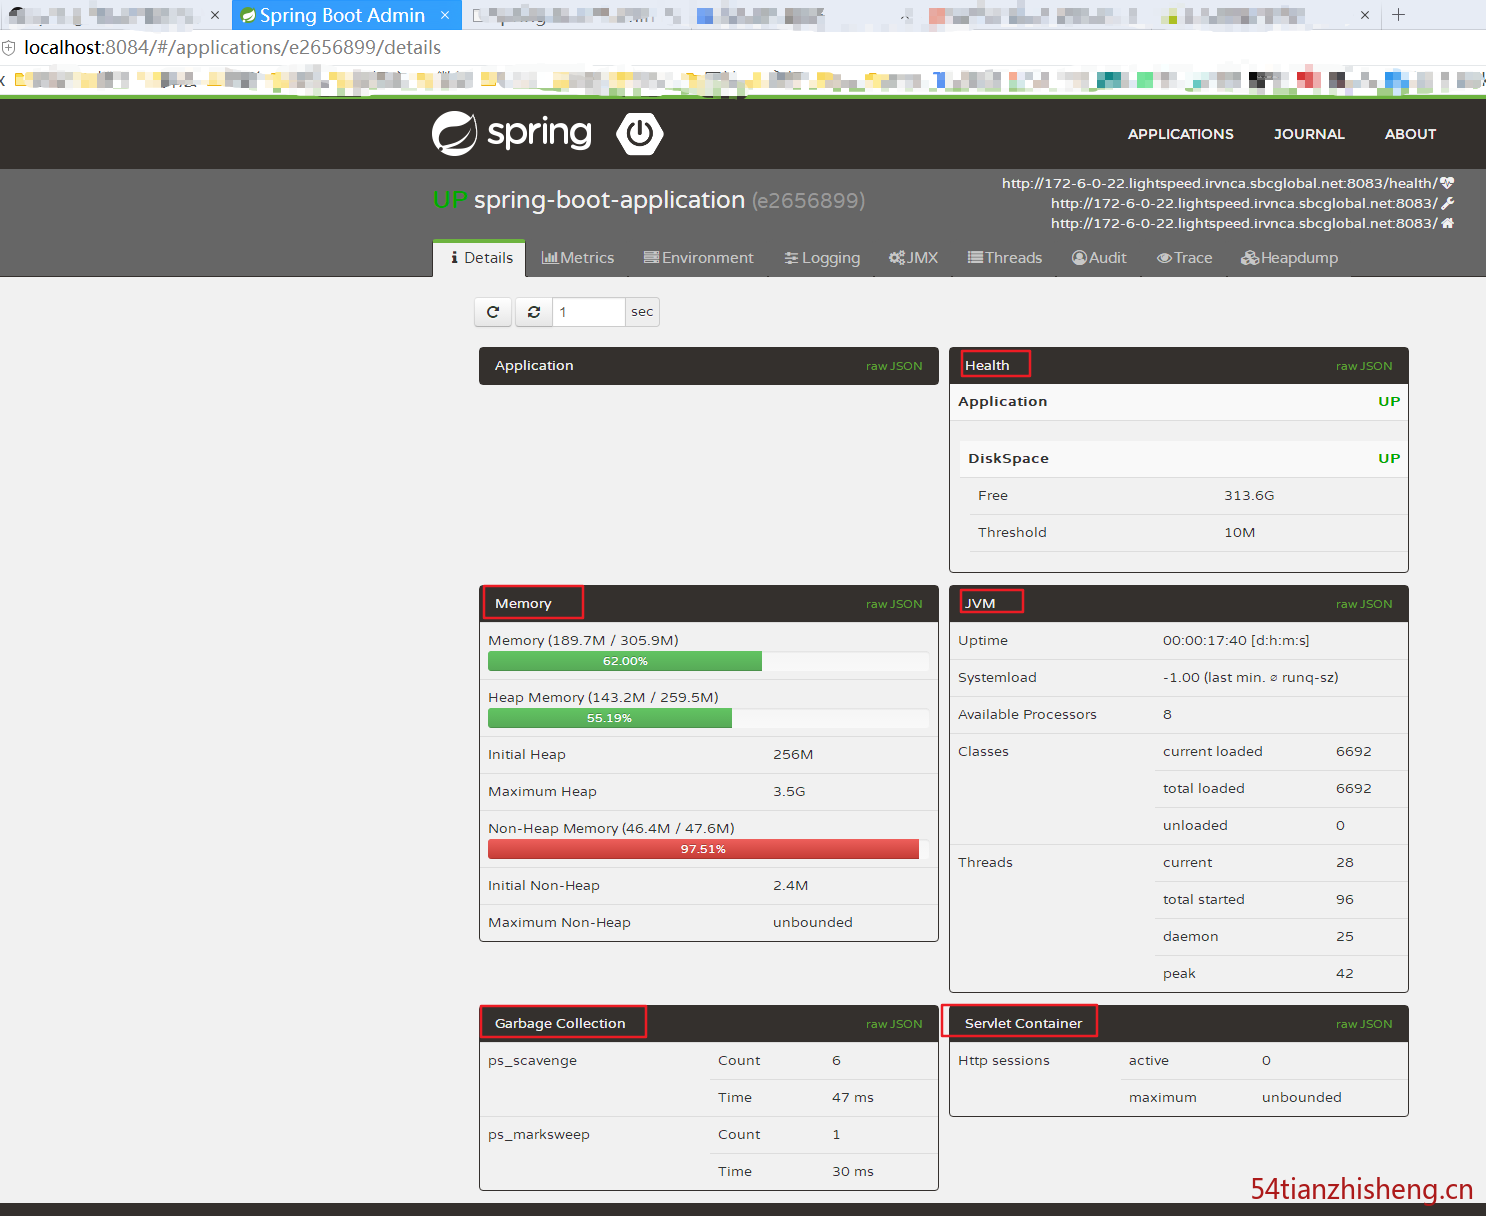Image resolution: width=1486 pixels, height=1216 pixels.
Task: Switch to the Environment tab
Action: (x=698, y=257)
